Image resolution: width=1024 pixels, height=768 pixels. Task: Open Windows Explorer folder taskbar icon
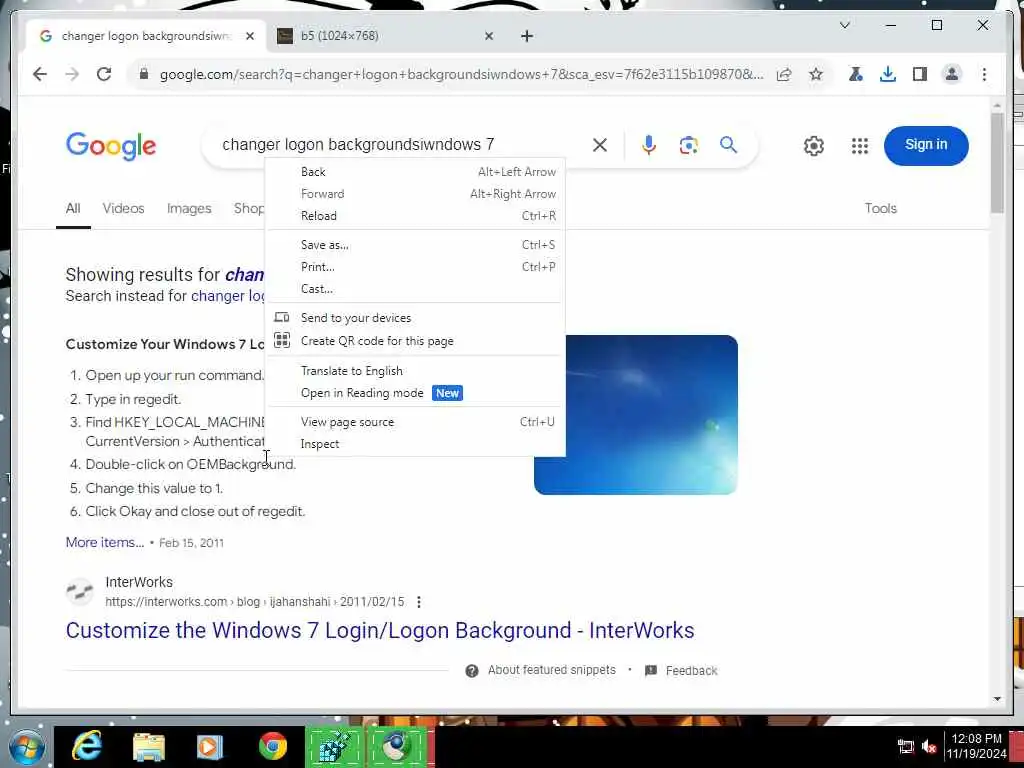149,747
